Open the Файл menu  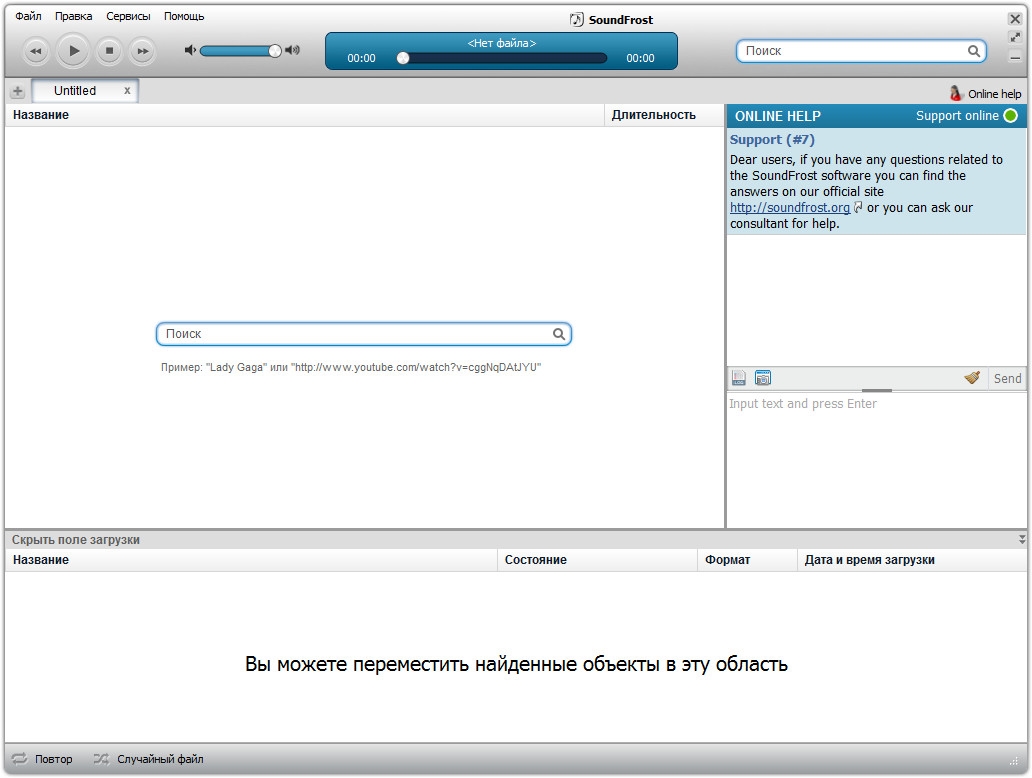(28, 16)
